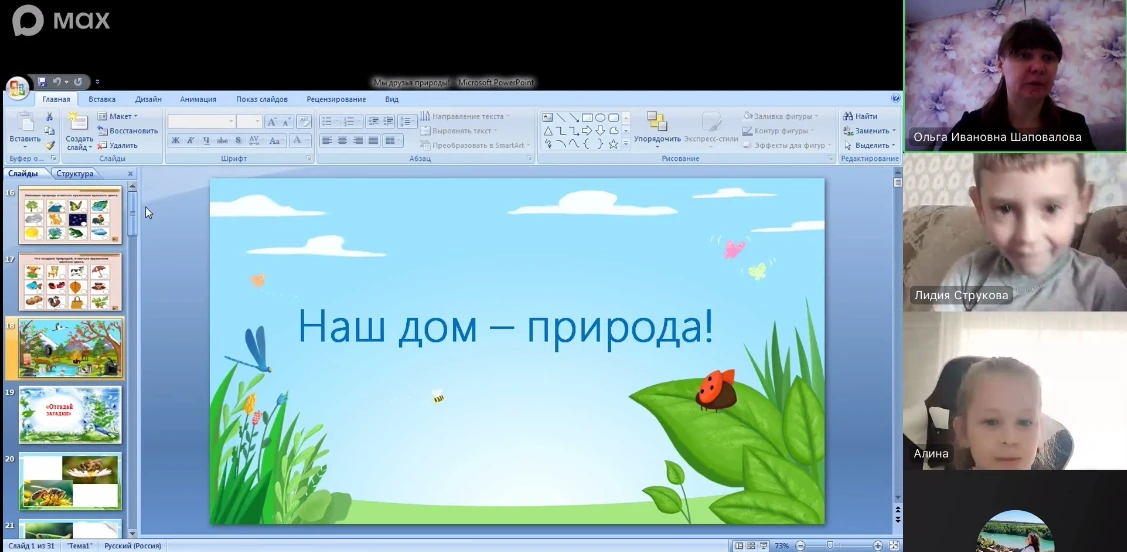This screenshot has width=1127, height=552.
Task: Toggle Italic (К) formatting
Action: [x=191, y=140]
